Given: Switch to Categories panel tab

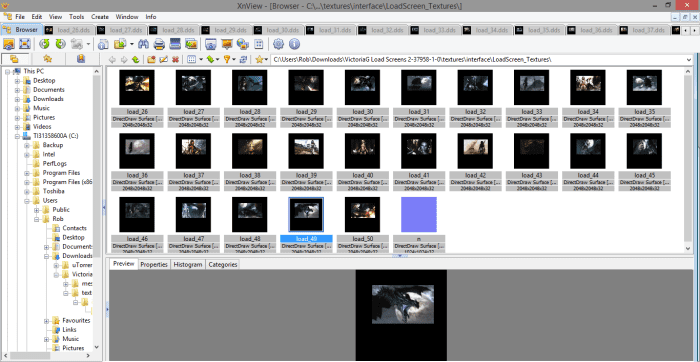Looking at the screenshot, I should pyautogui.click(x=81, y=58).
